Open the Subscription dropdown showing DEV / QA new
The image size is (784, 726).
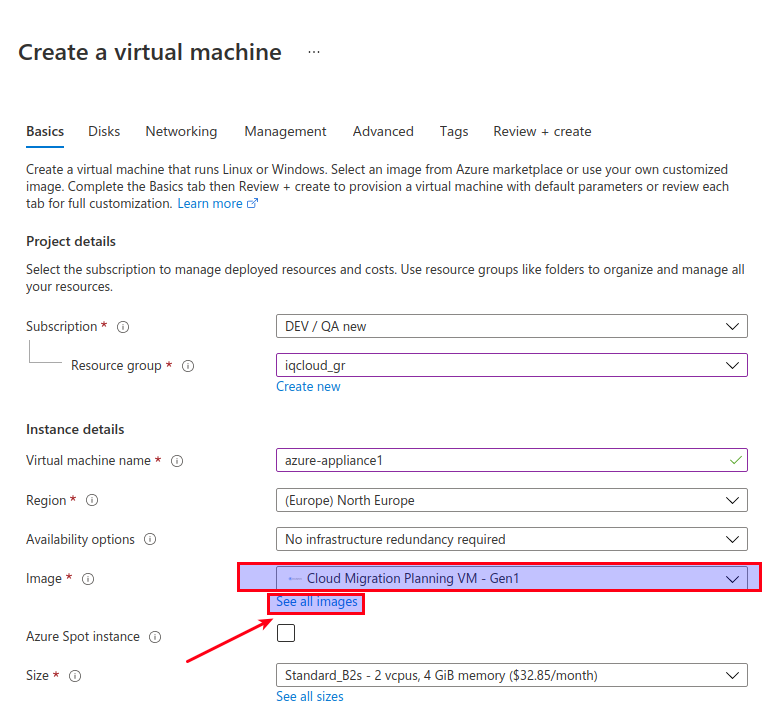click(x=512, y=326)
